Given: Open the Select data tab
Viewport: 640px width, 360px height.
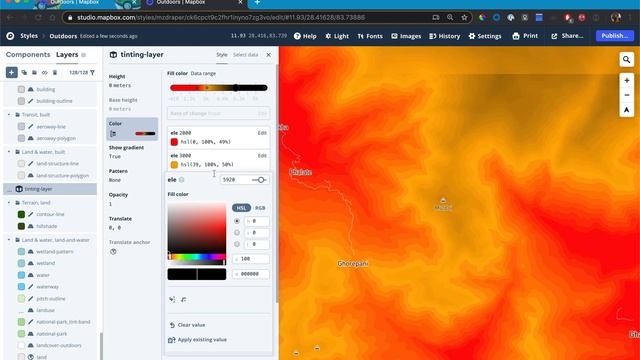Looking at the screenshot, I should click(245, 55).
